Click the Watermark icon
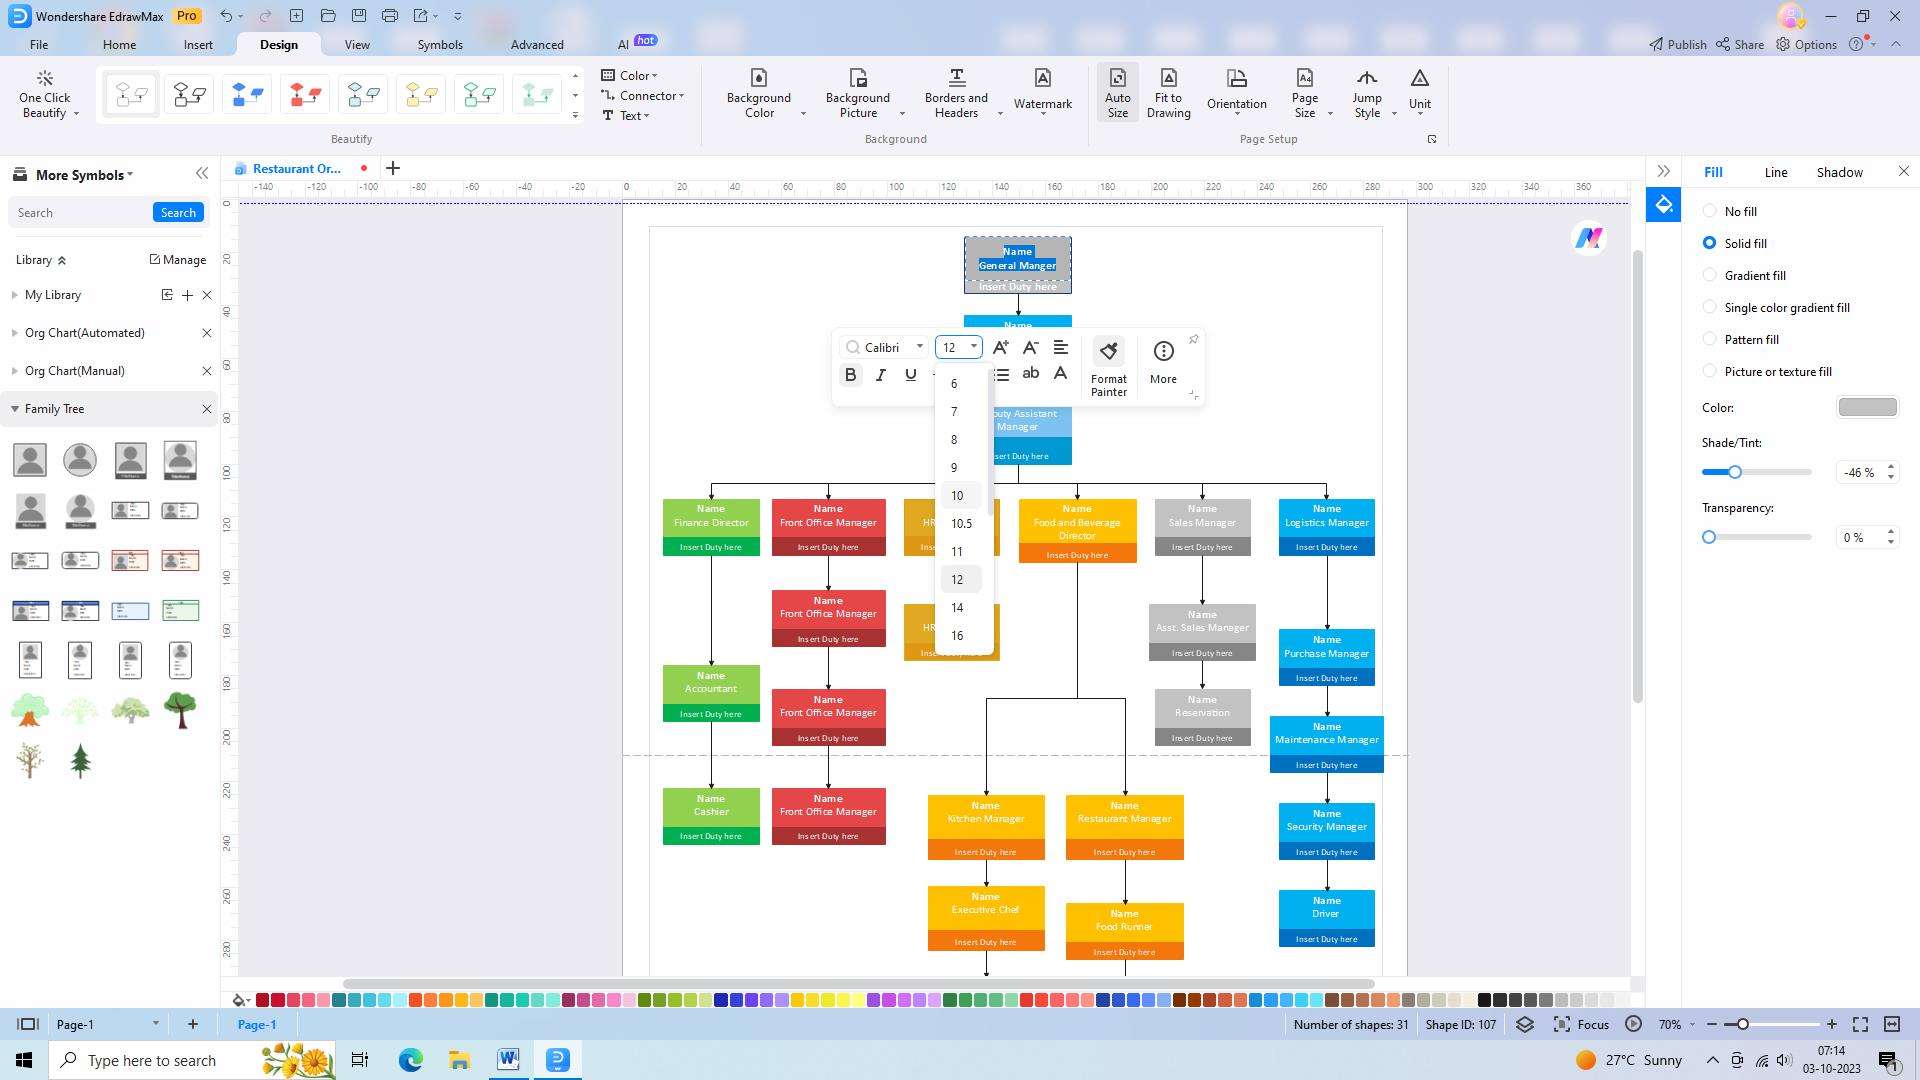 1042,79
